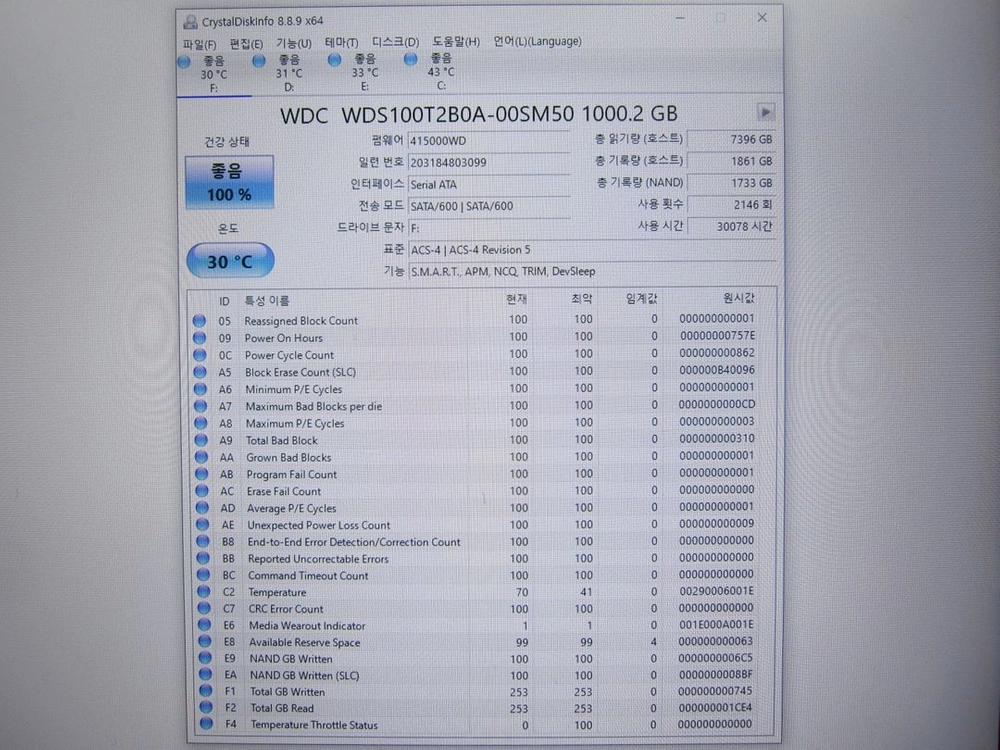Screen dimensions: 1000x750
Task: Click the power on count value 2146 회
Action: [x=731, y=204]
